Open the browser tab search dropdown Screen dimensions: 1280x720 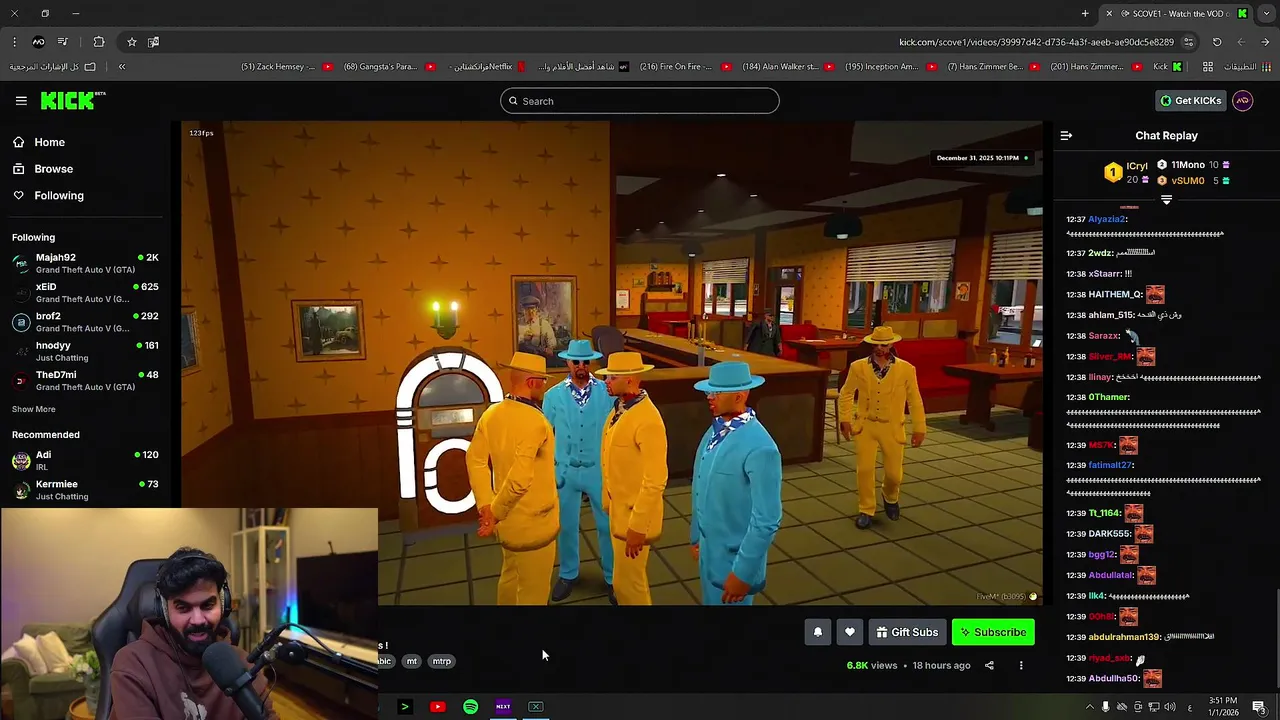point(1266,14)
